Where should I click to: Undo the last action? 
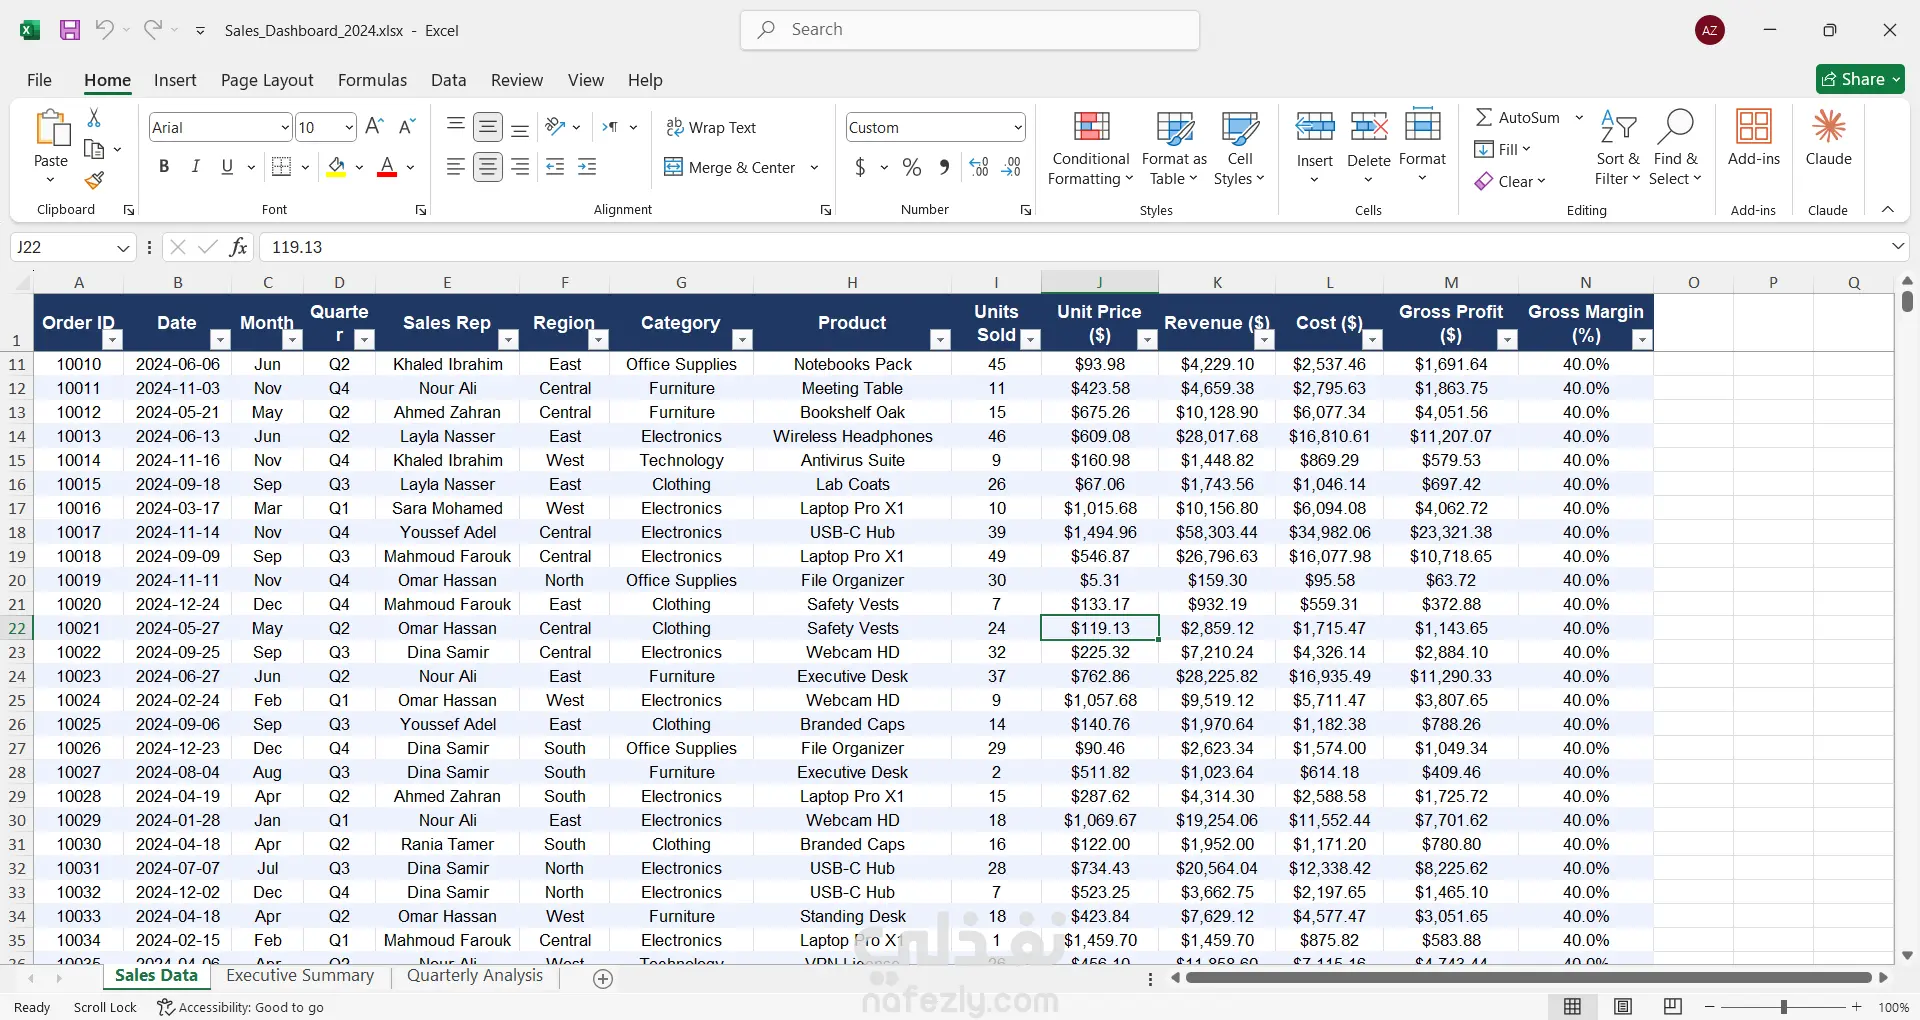(x=103, y=29)
